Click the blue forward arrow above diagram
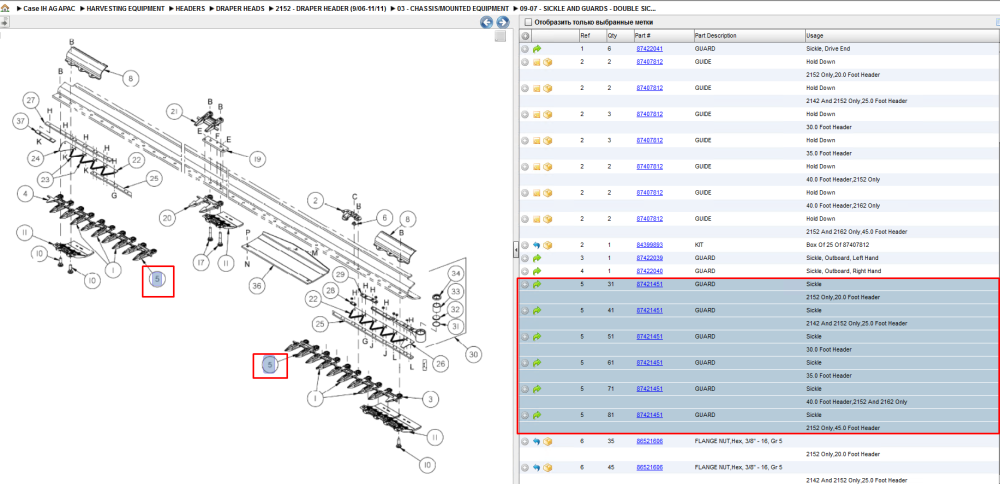 pos(503,23)
